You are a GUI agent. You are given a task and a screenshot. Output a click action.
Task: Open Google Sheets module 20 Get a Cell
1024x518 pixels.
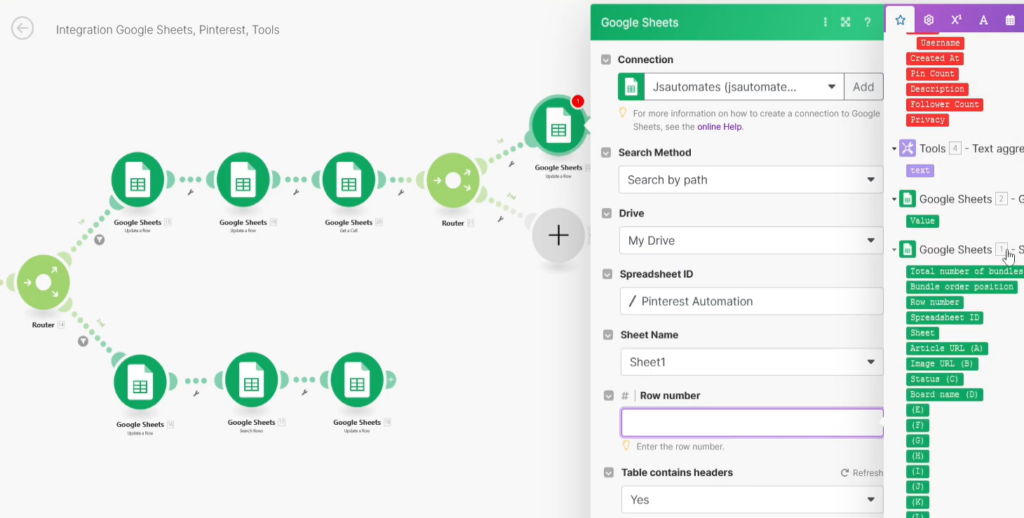(348, 179)
